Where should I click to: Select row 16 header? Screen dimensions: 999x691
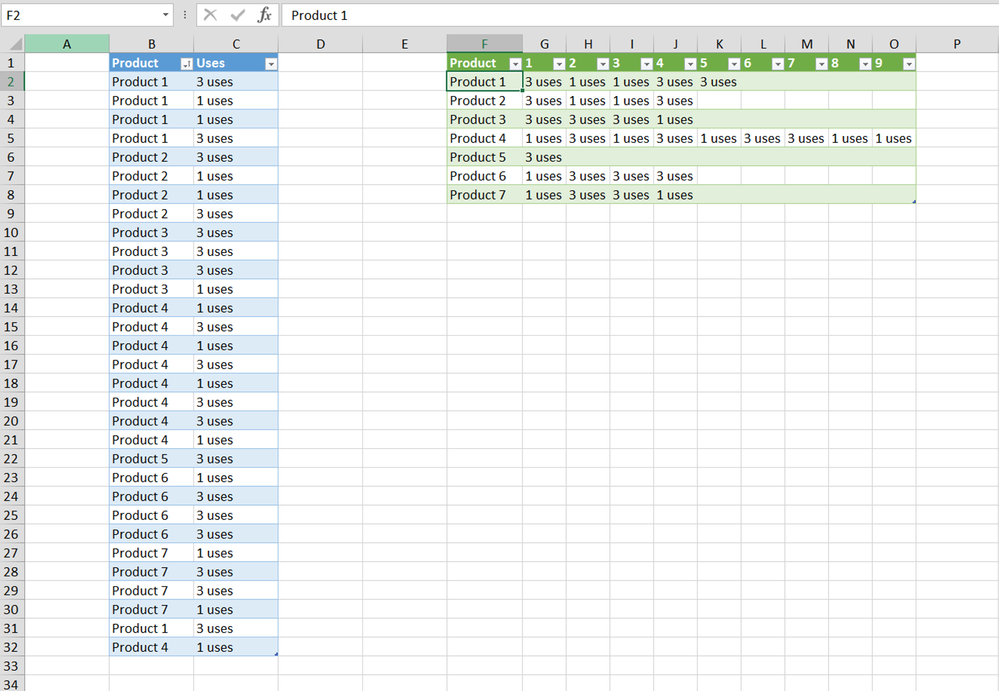(11, 346)
